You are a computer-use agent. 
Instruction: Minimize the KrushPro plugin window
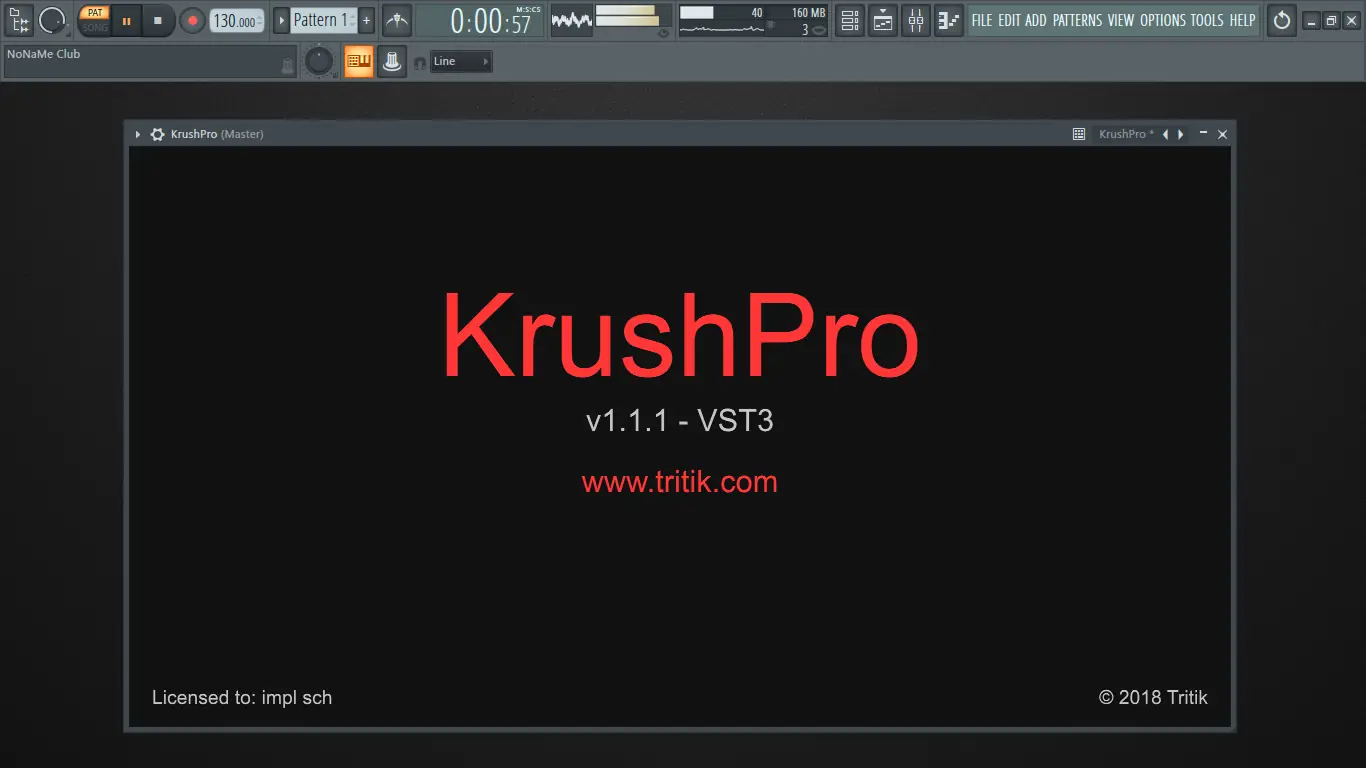(x=1203, y=134)
